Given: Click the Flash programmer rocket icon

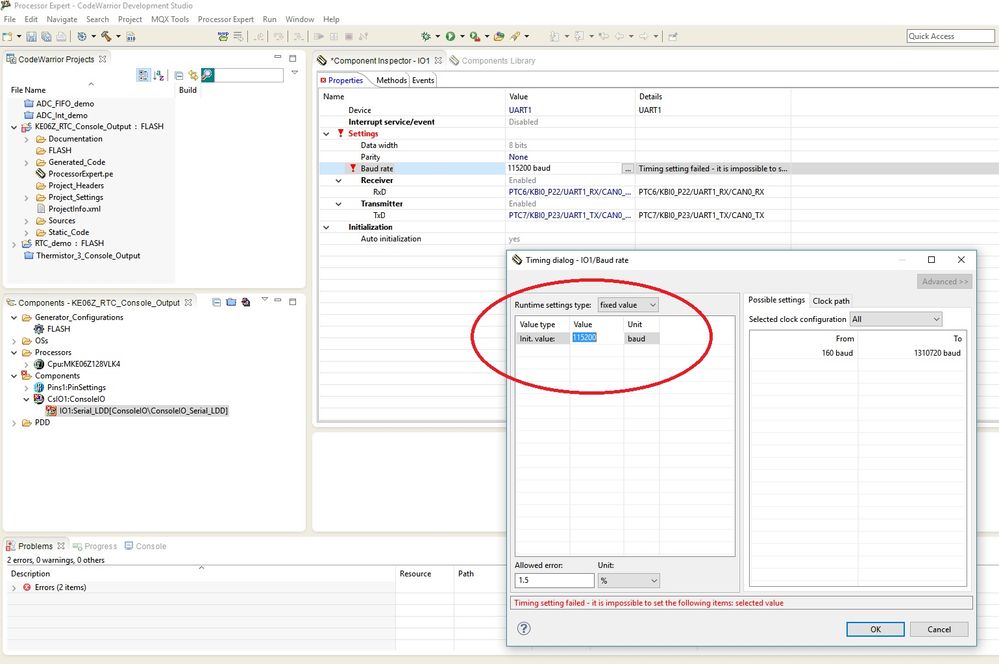Looking at the screenshot, I should click(515, 36).
